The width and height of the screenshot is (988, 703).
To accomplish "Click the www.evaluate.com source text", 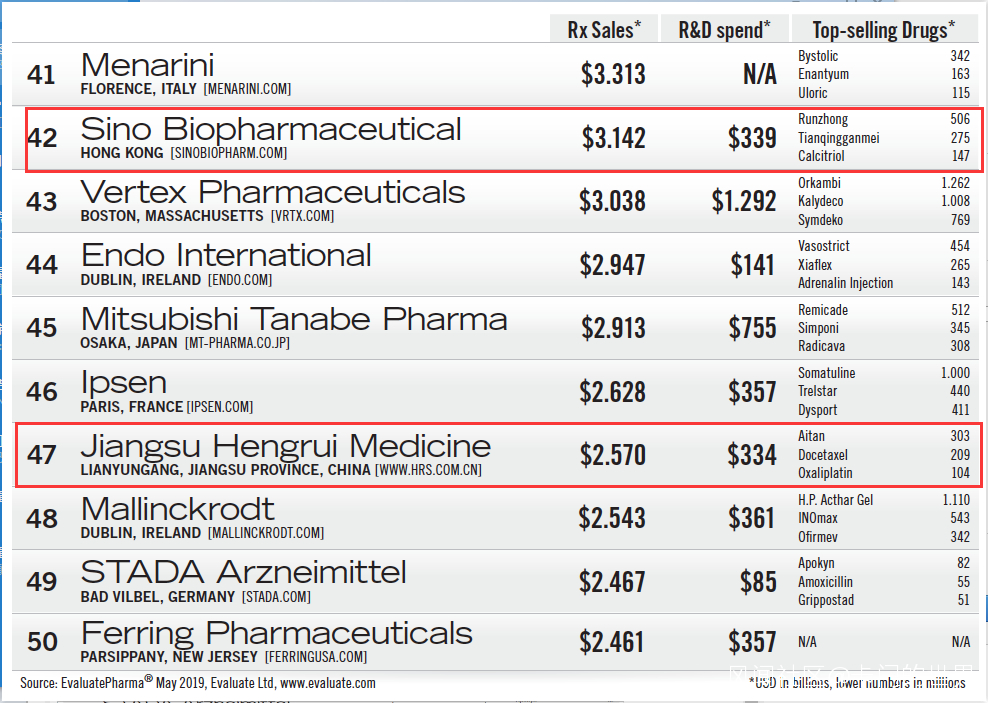I will tap(328, 684).
